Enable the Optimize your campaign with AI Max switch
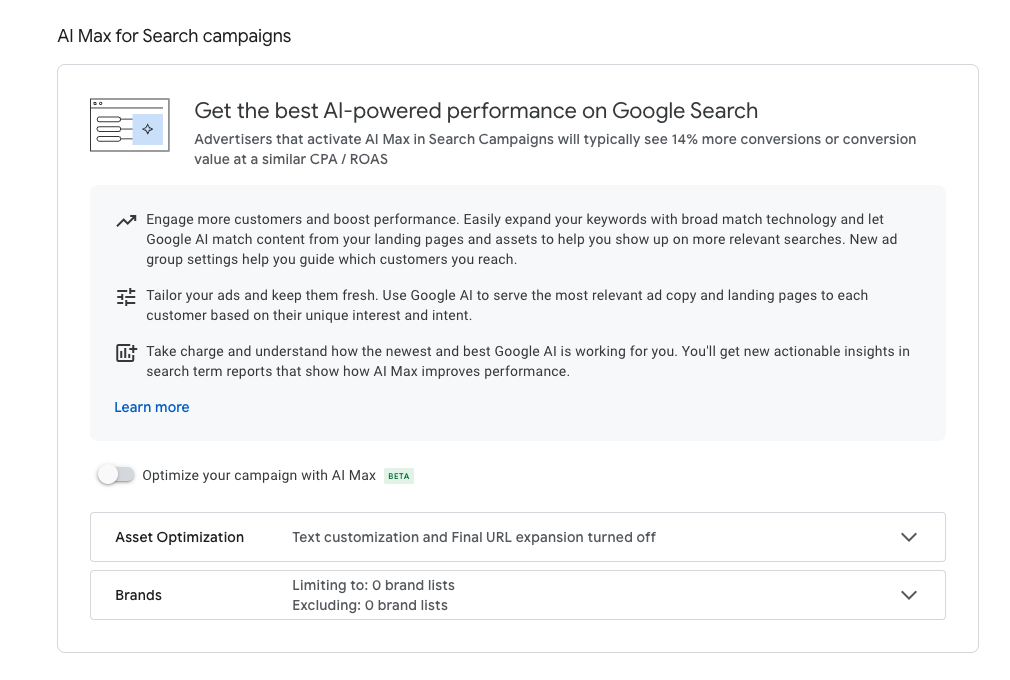This screenshot has height=680, width=1010. coord(116,475)
